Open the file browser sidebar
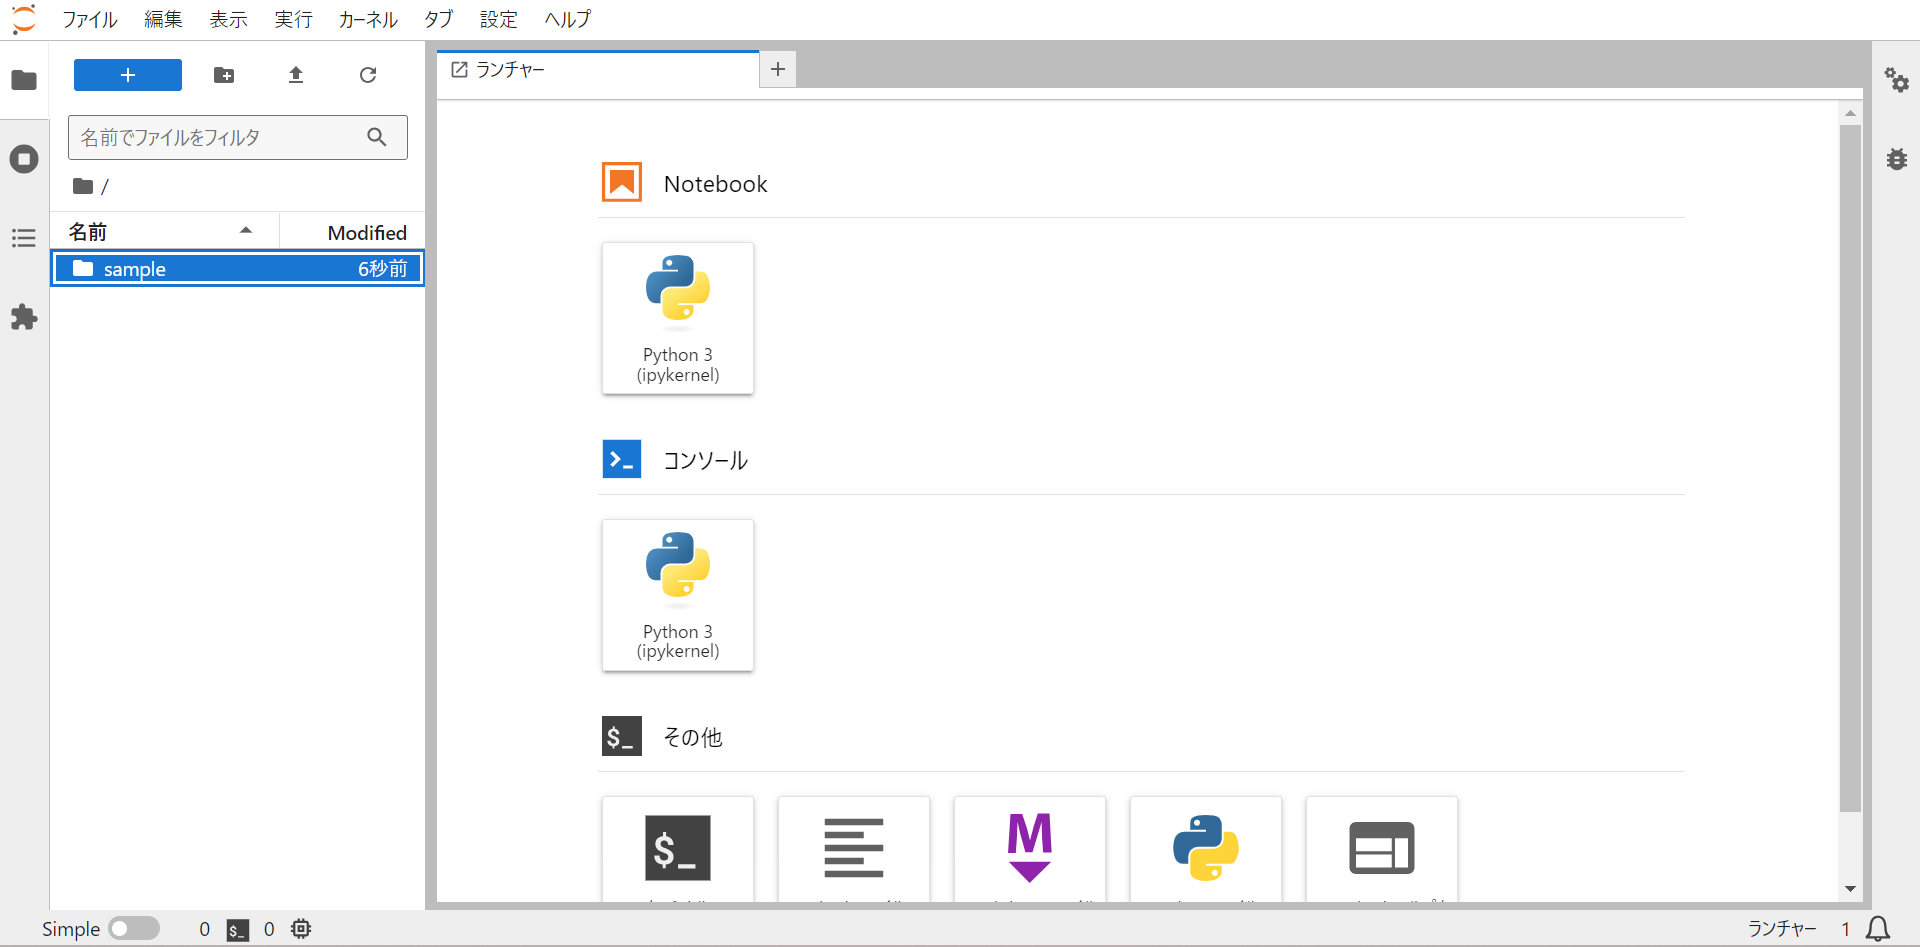The image size is (1920, 947). click(24, 80)
